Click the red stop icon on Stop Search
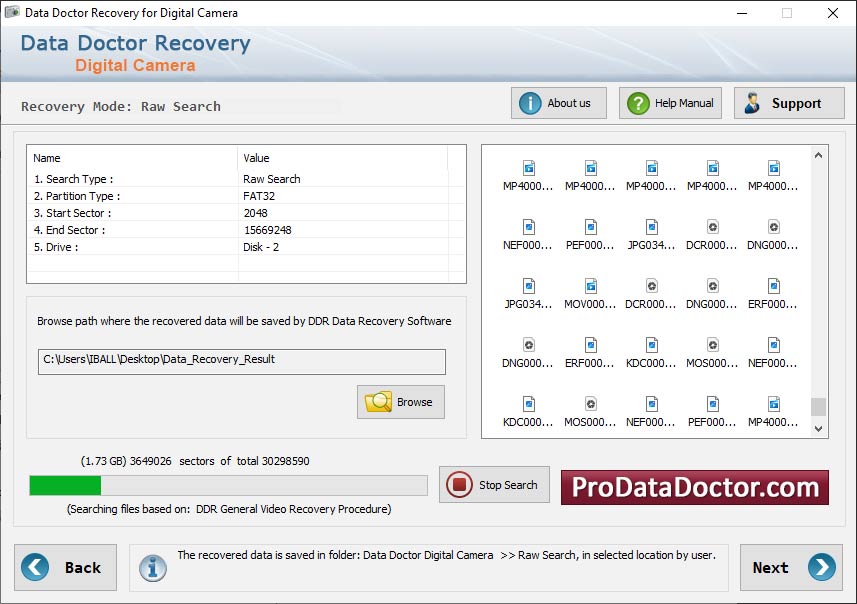857x604 pixels. click(459, 485)
